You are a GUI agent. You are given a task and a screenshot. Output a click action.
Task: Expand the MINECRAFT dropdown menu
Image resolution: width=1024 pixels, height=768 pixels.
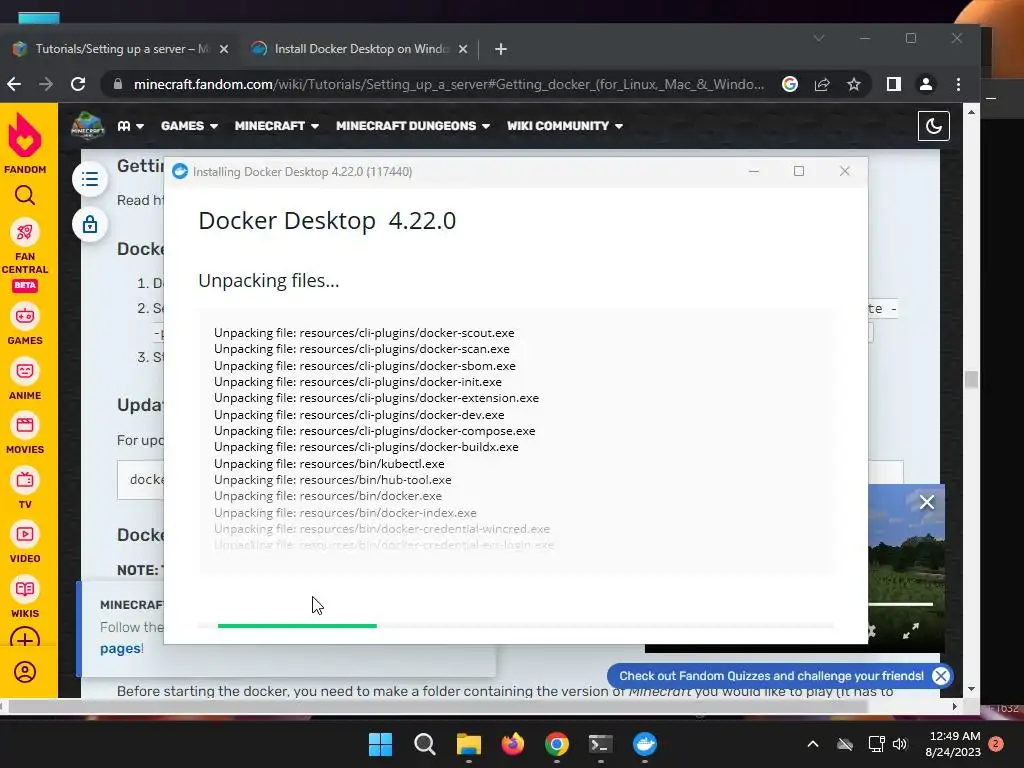point(277,125)
